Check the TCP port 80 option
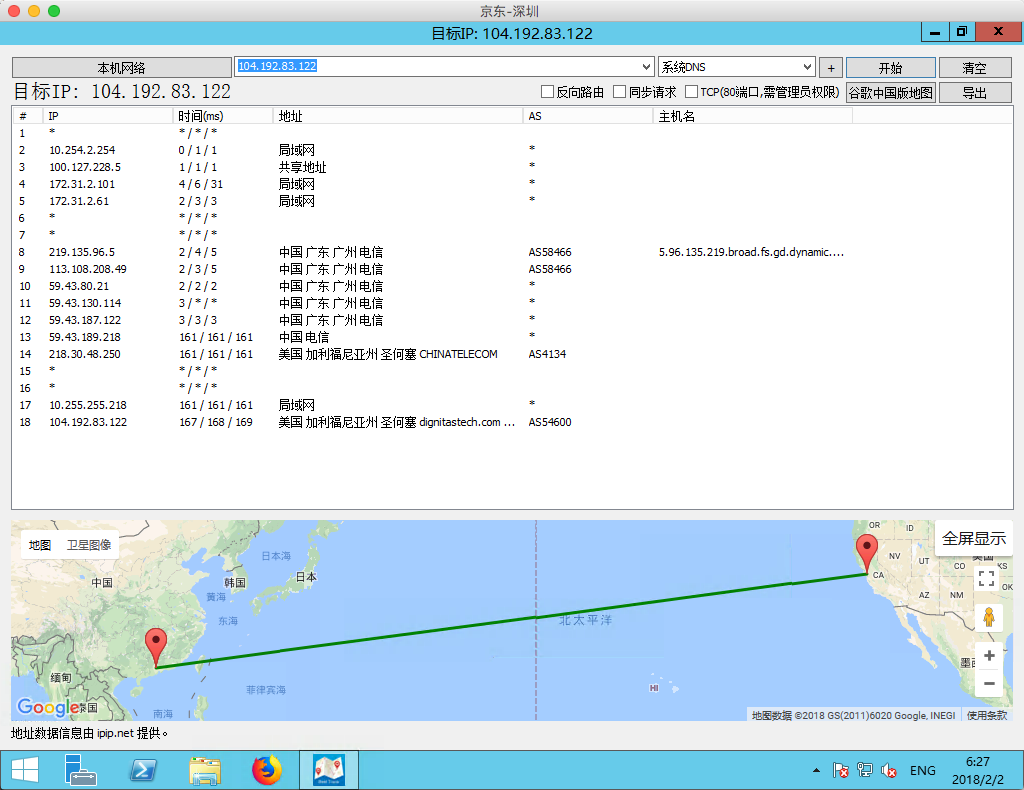 [692, 92]
